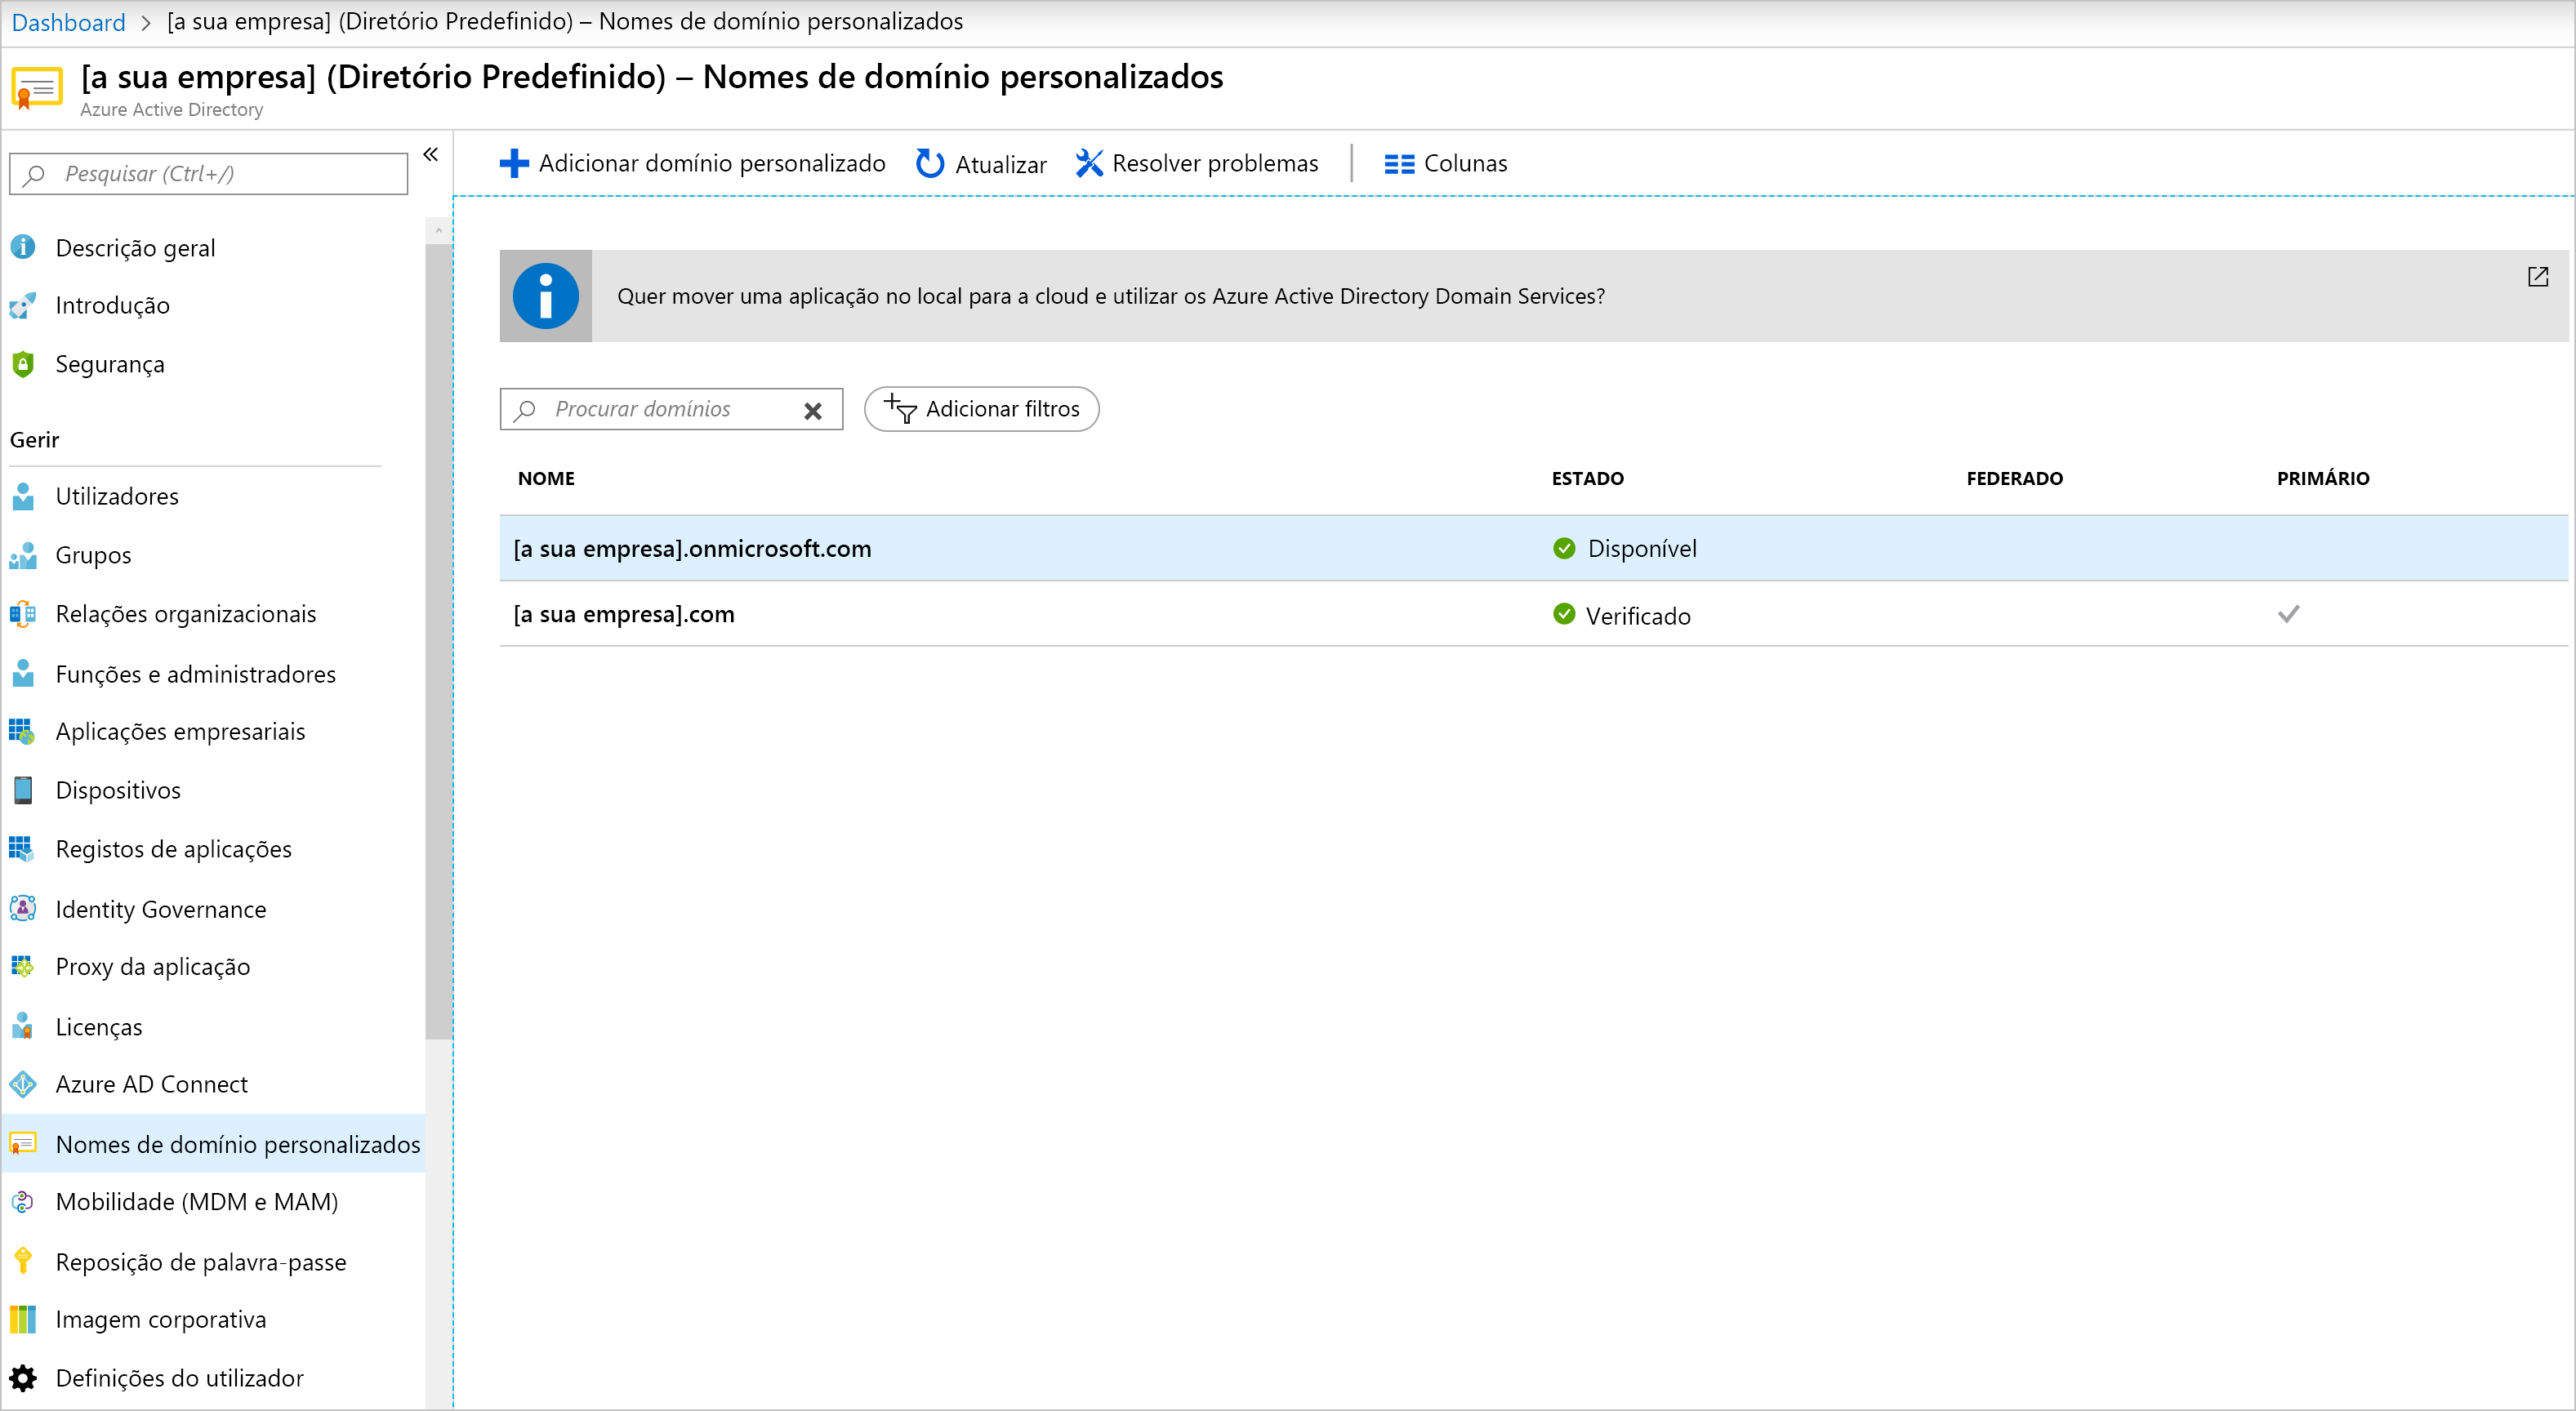
Task: Click the Azure AD Connect diamond icon
Action: 23,1084
